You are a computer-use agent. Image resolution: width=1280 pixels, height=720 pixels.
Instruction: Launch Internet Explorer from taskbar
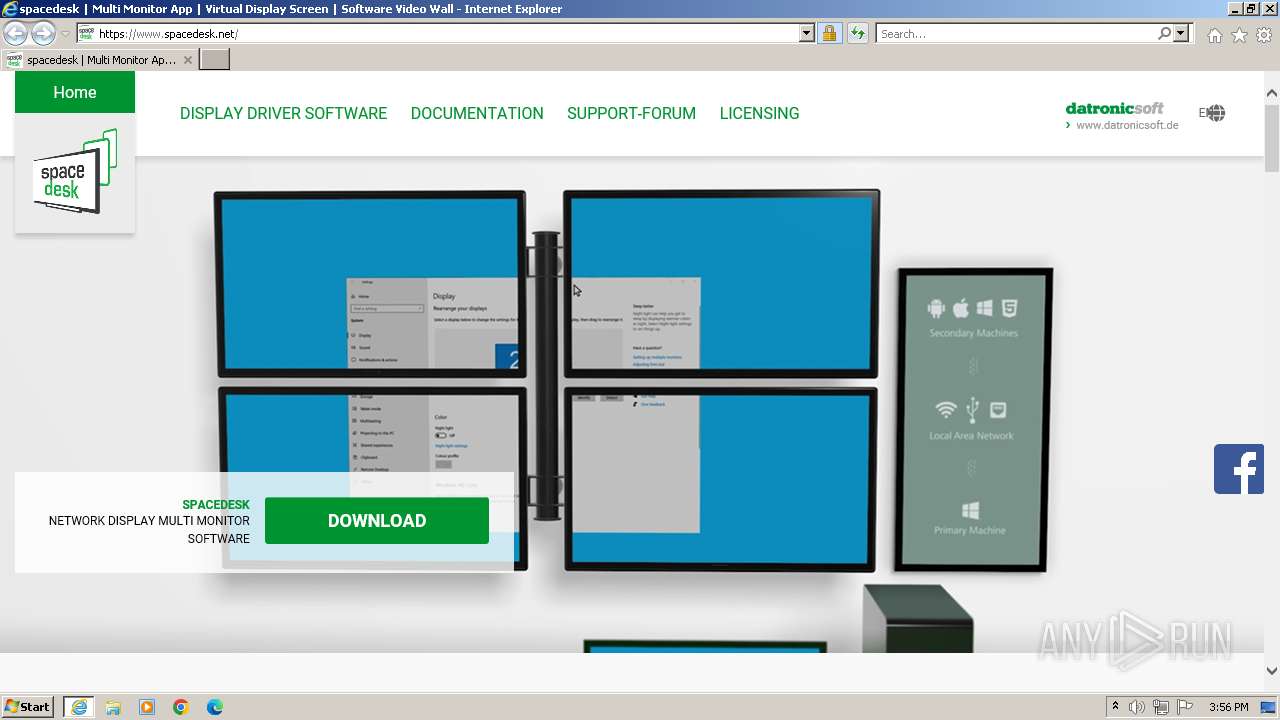[78, 707]
